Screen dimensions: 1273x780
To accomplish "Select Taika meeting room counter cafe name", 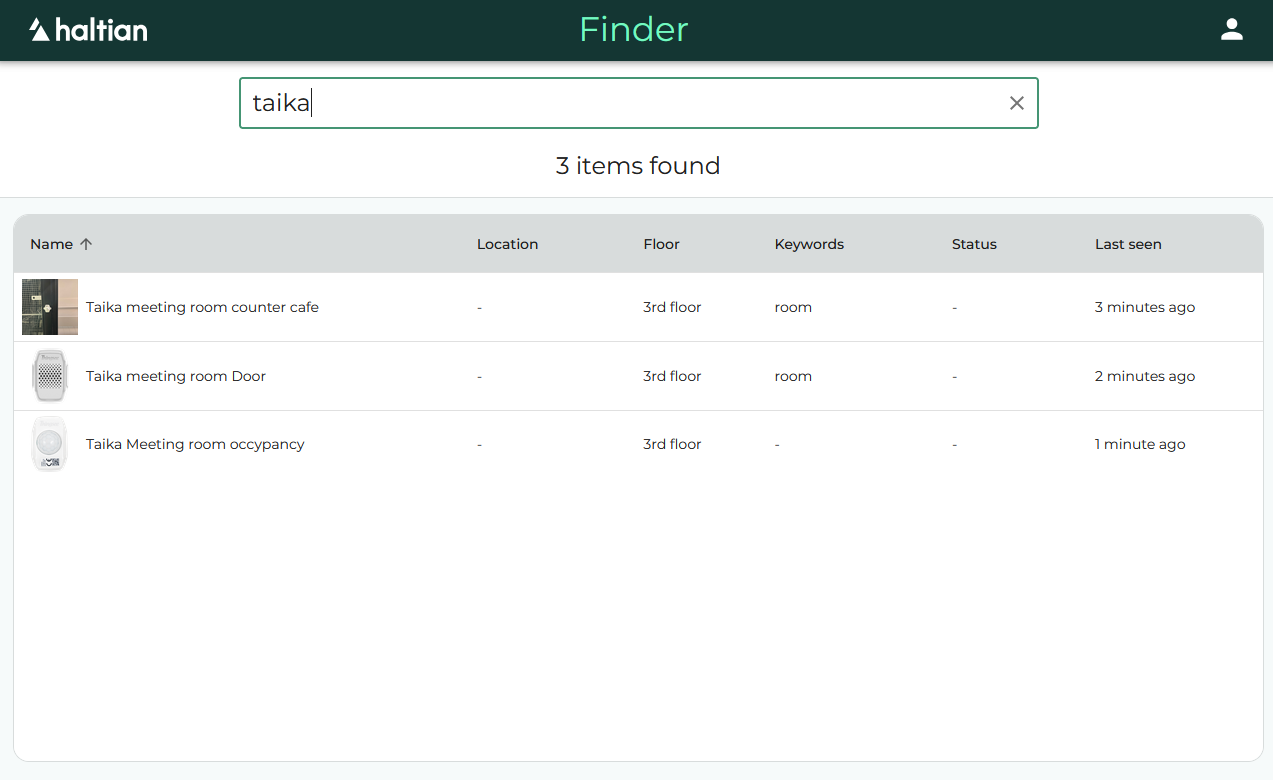I will 202,307.
